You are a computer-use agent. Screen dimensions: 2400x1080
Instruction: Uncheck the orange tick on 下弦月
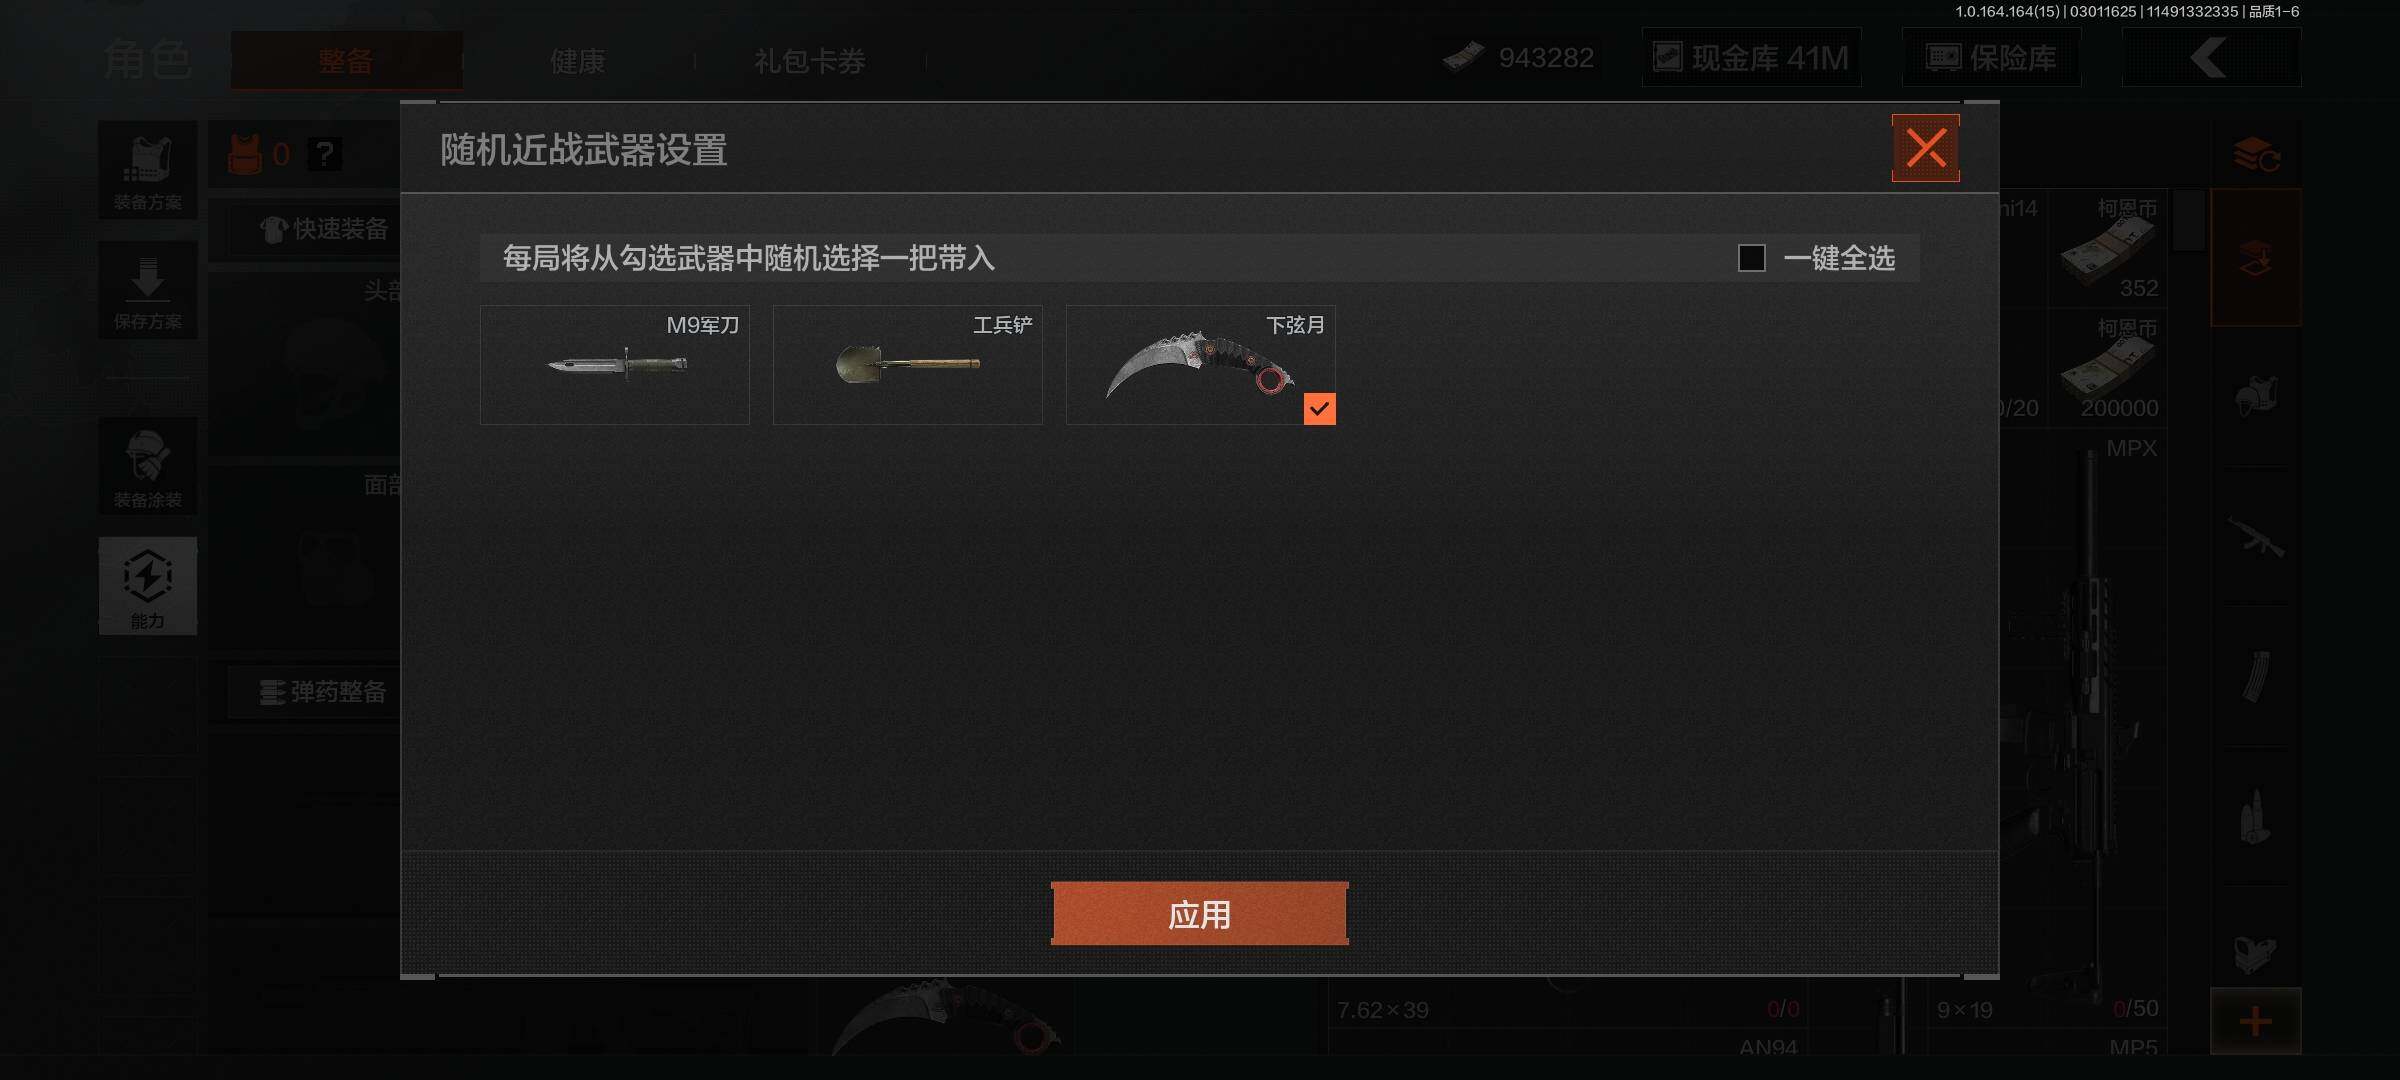[1319, 408]
